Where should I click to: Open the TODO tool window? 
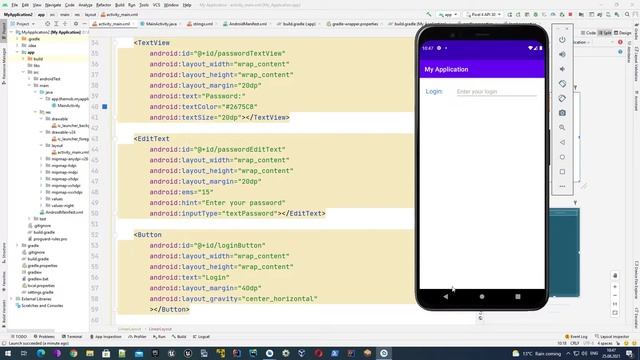(19, 337)
